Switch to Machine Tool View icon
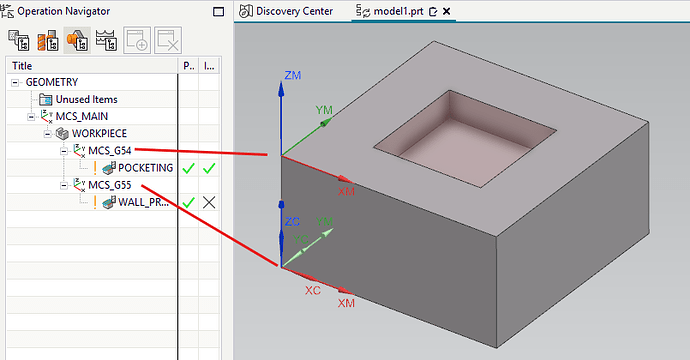This screenshot has width=690, height=360. click(48, 40)
